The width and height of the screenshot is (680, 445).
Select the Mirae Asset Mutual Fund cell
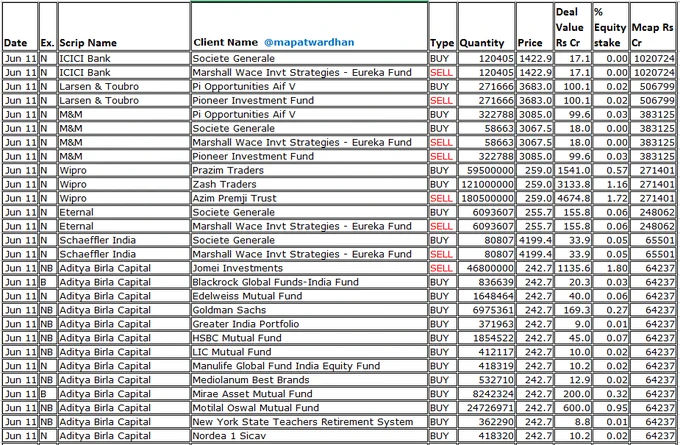pos(309,394)
